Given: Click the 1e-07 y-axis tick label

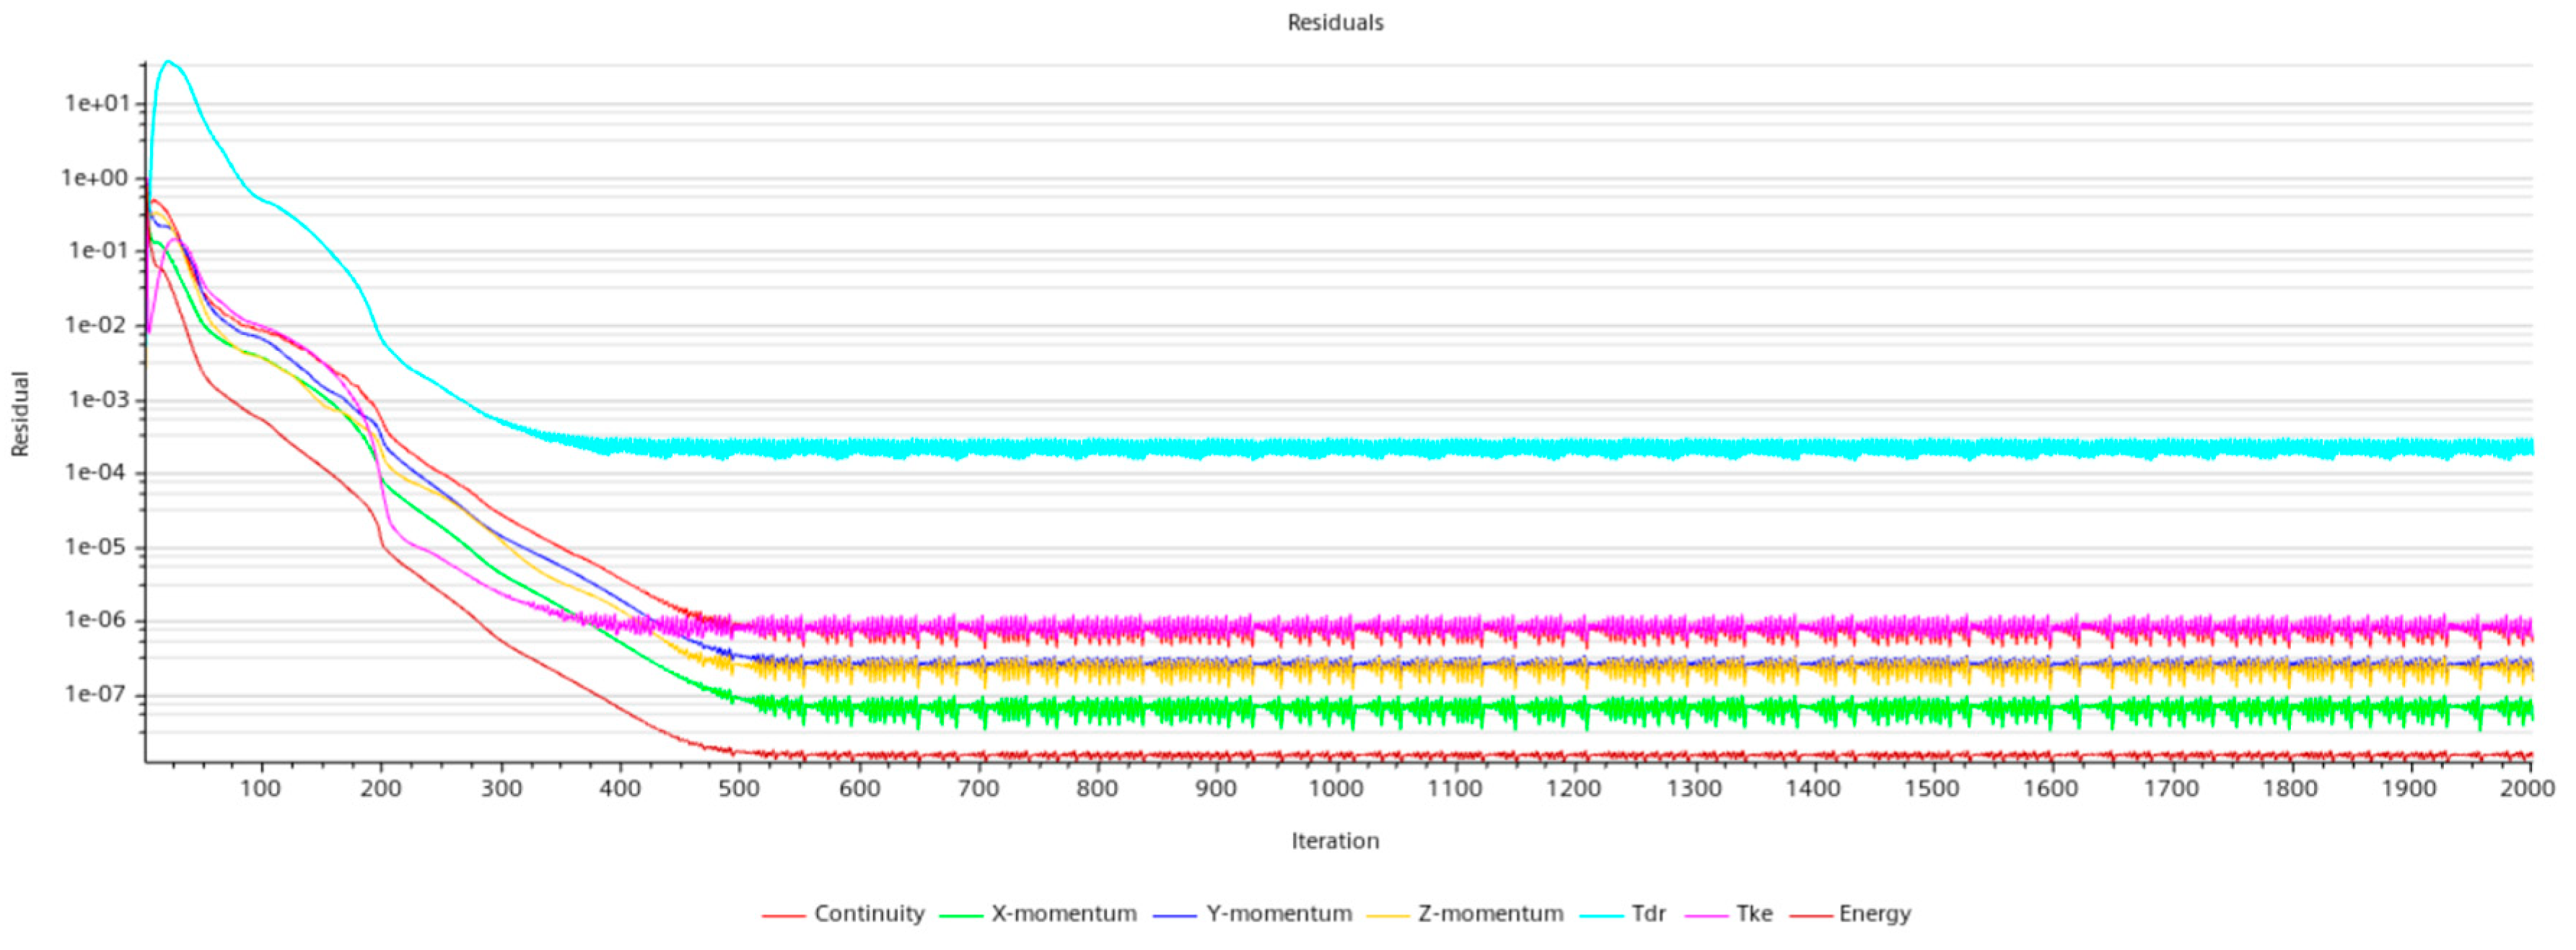Looking at the screenshot, I should (97, 694).
